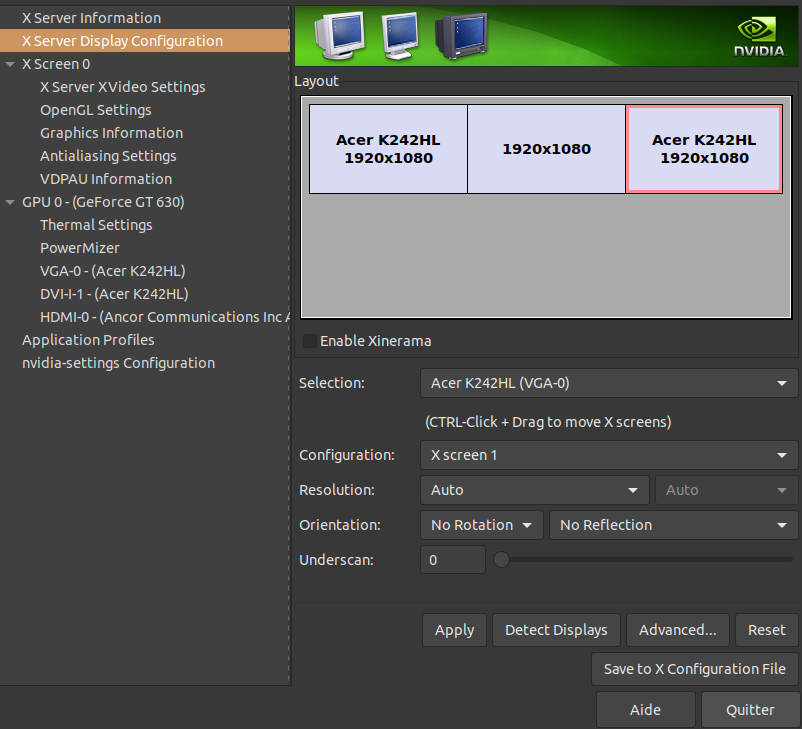802x729 pixels.
Task: Click Save to X Configuration File
Action: [x=694, y=669]
